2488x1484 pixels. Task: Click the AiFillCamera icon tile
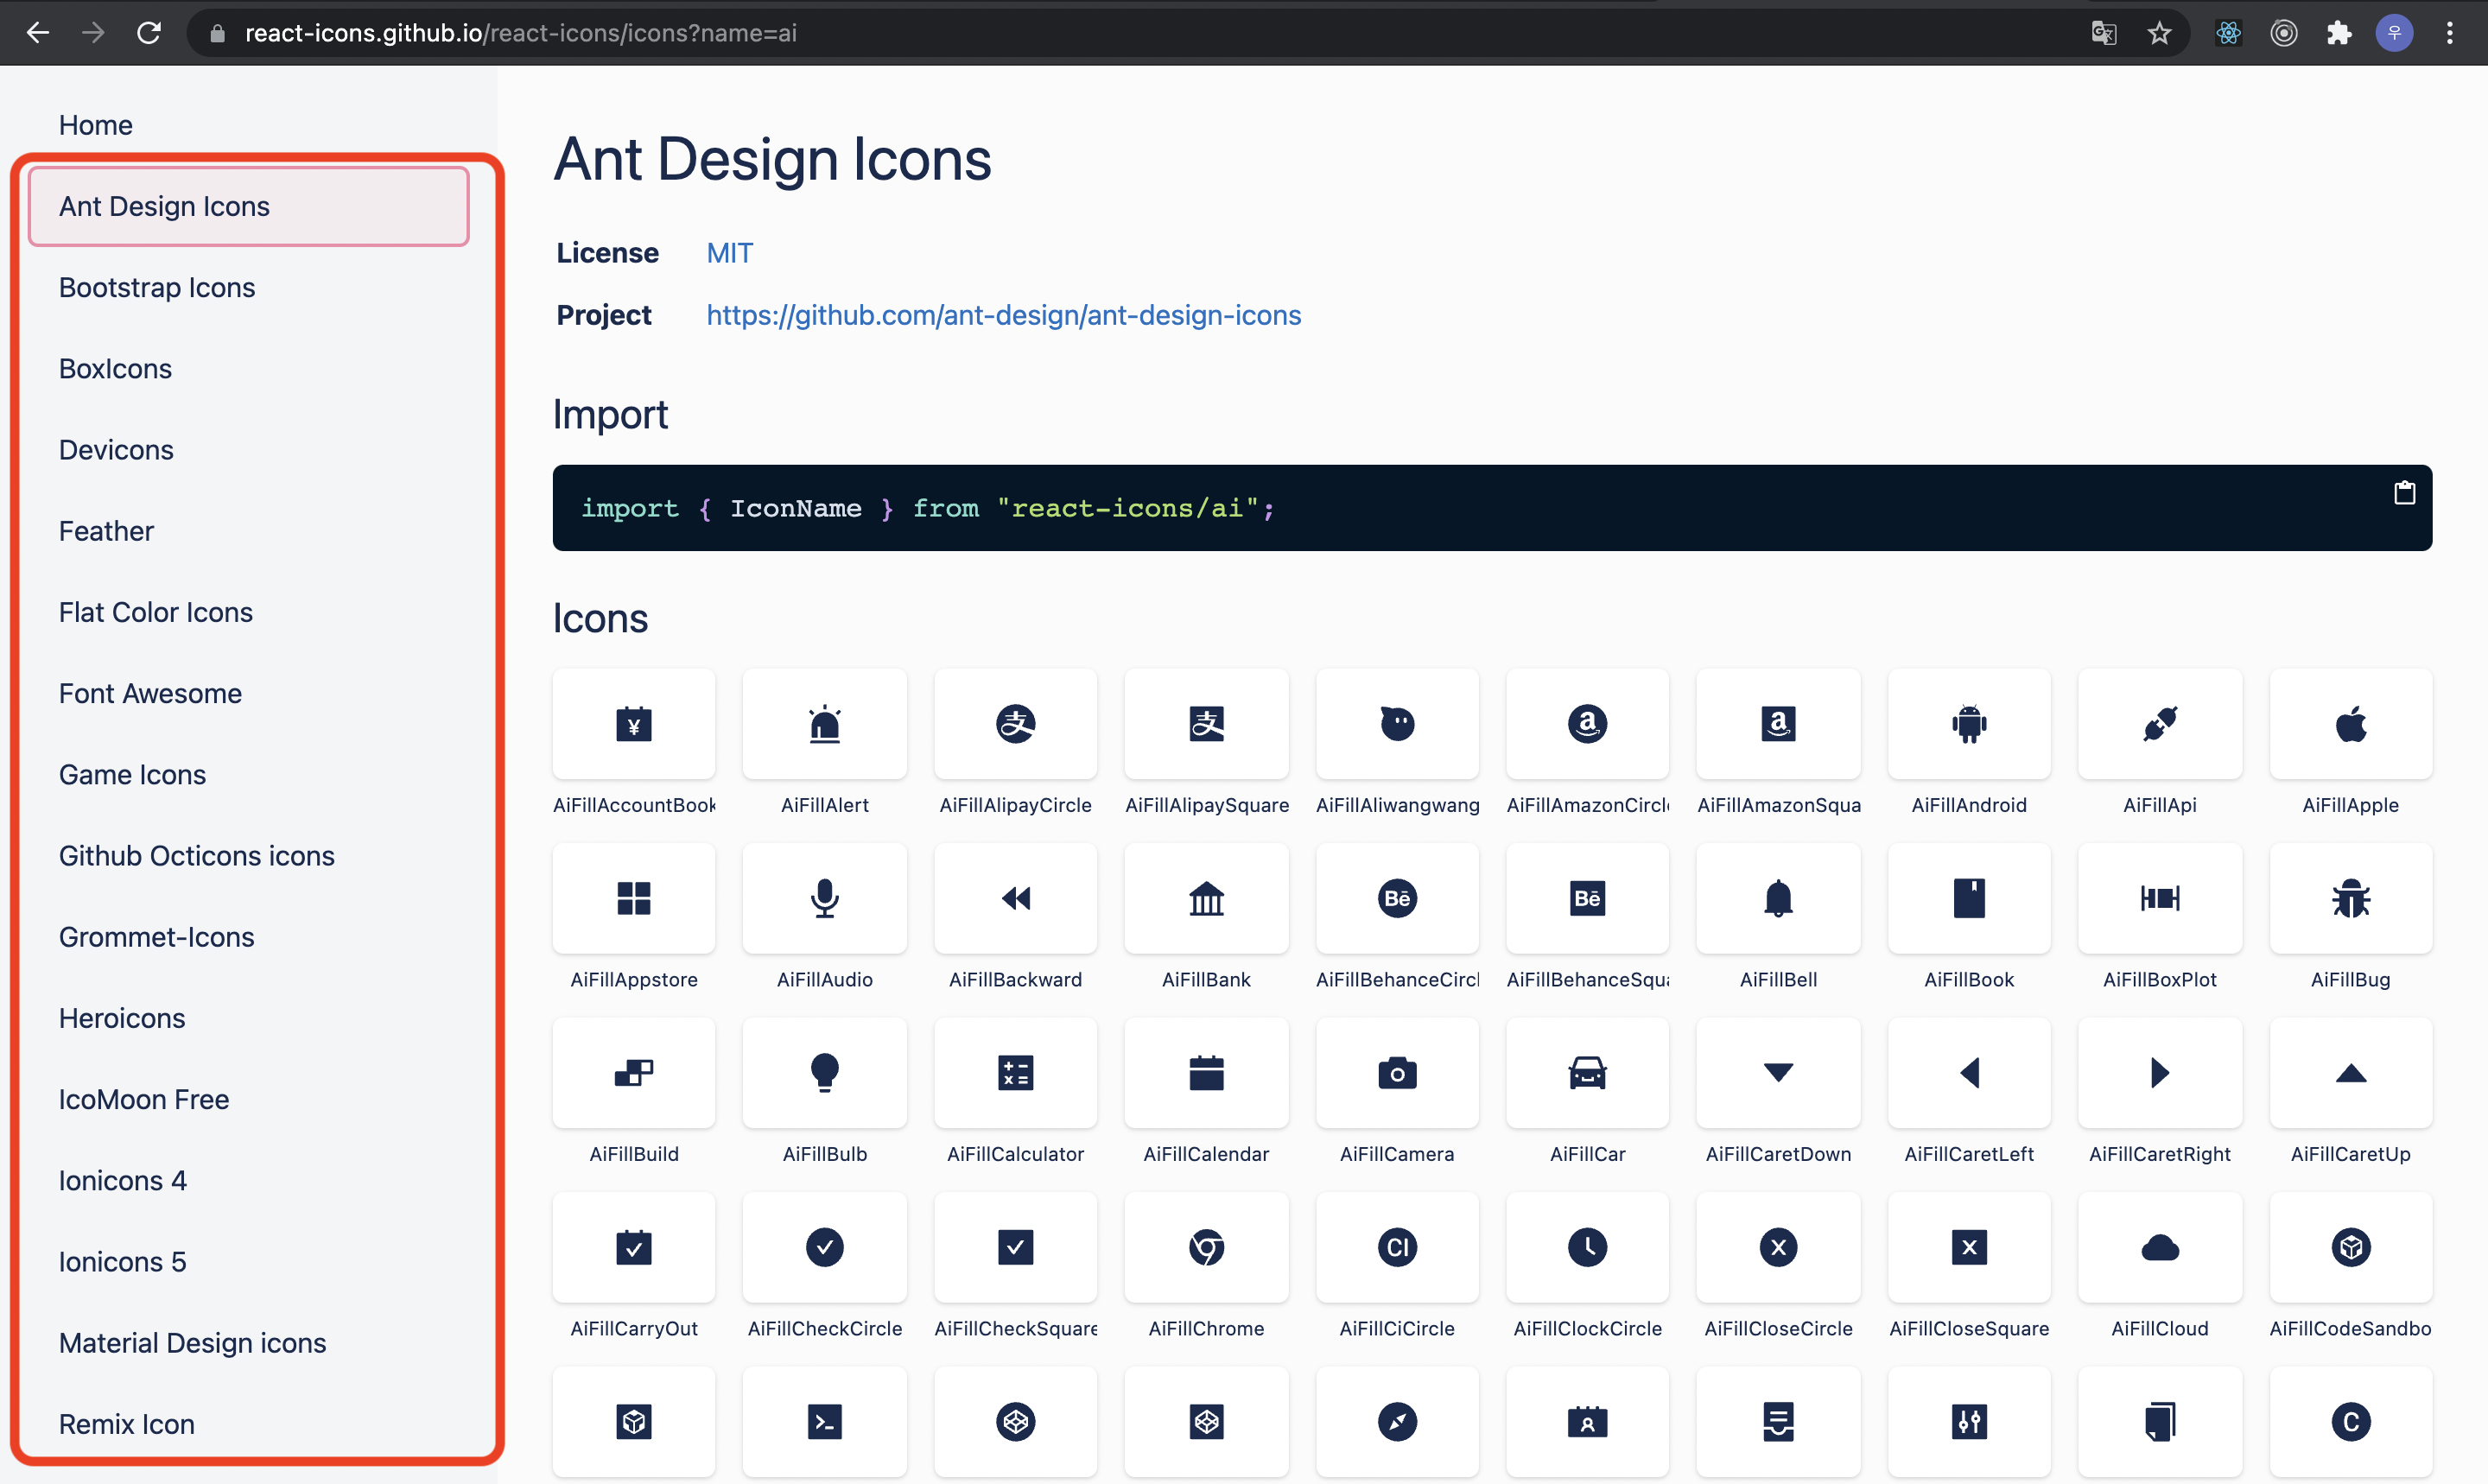(1396, 1073)
